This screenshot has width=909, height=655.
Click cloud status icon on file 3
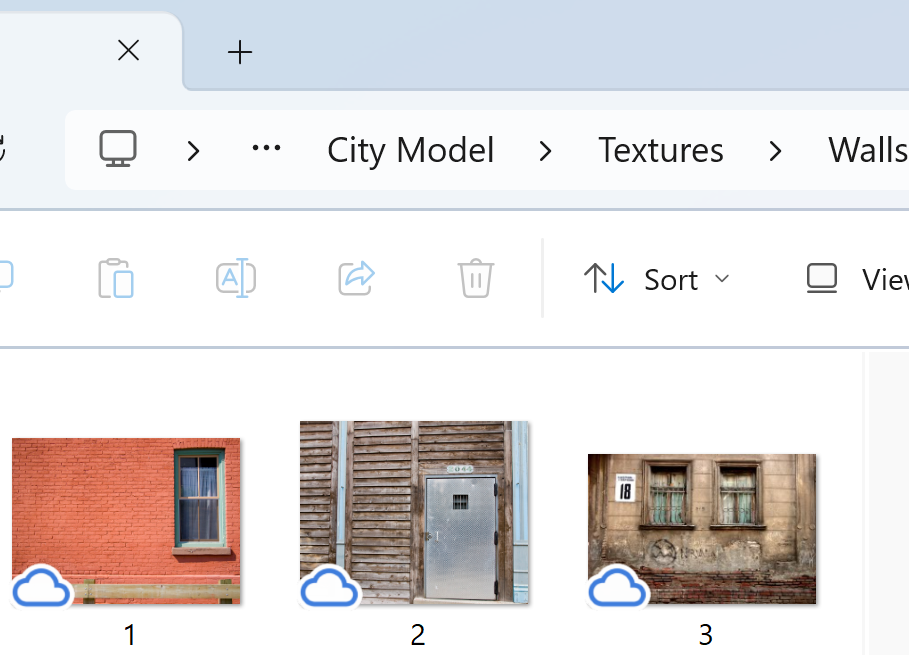pos(617,587)
